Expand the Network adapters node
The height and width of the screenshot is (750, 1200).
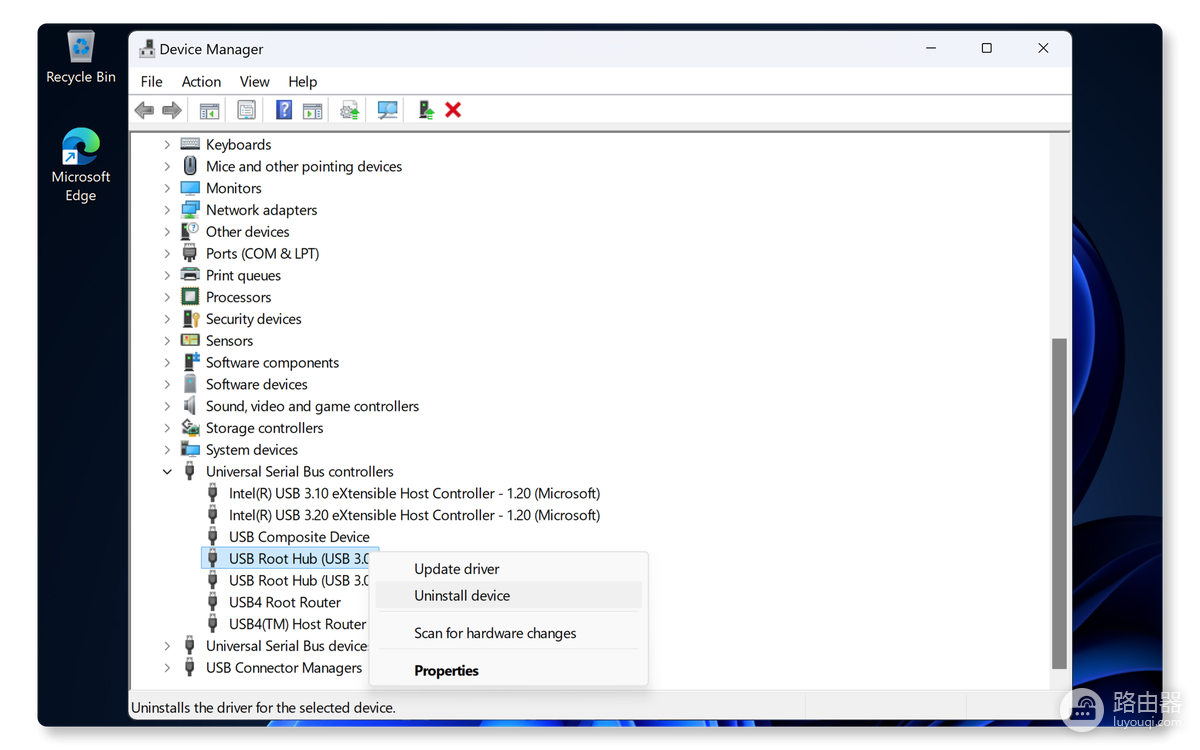pyautogui.click(x=167, y=210)
